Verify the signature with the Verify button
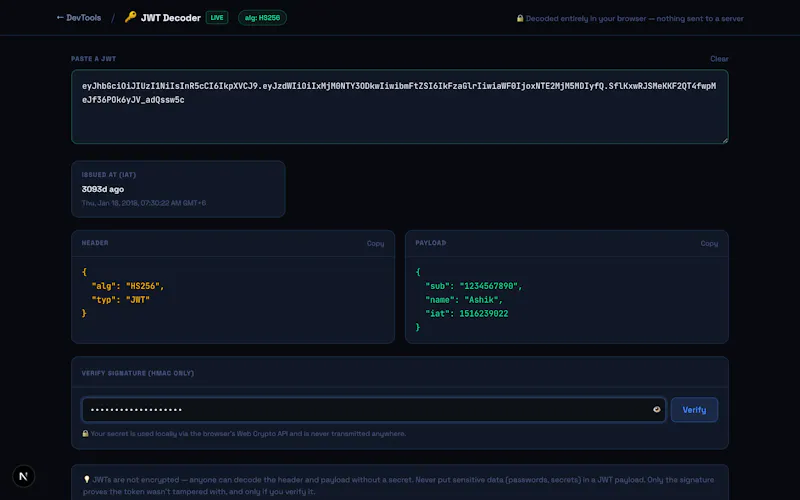Screen dimensions: 800x500 [x=694, y=410]
